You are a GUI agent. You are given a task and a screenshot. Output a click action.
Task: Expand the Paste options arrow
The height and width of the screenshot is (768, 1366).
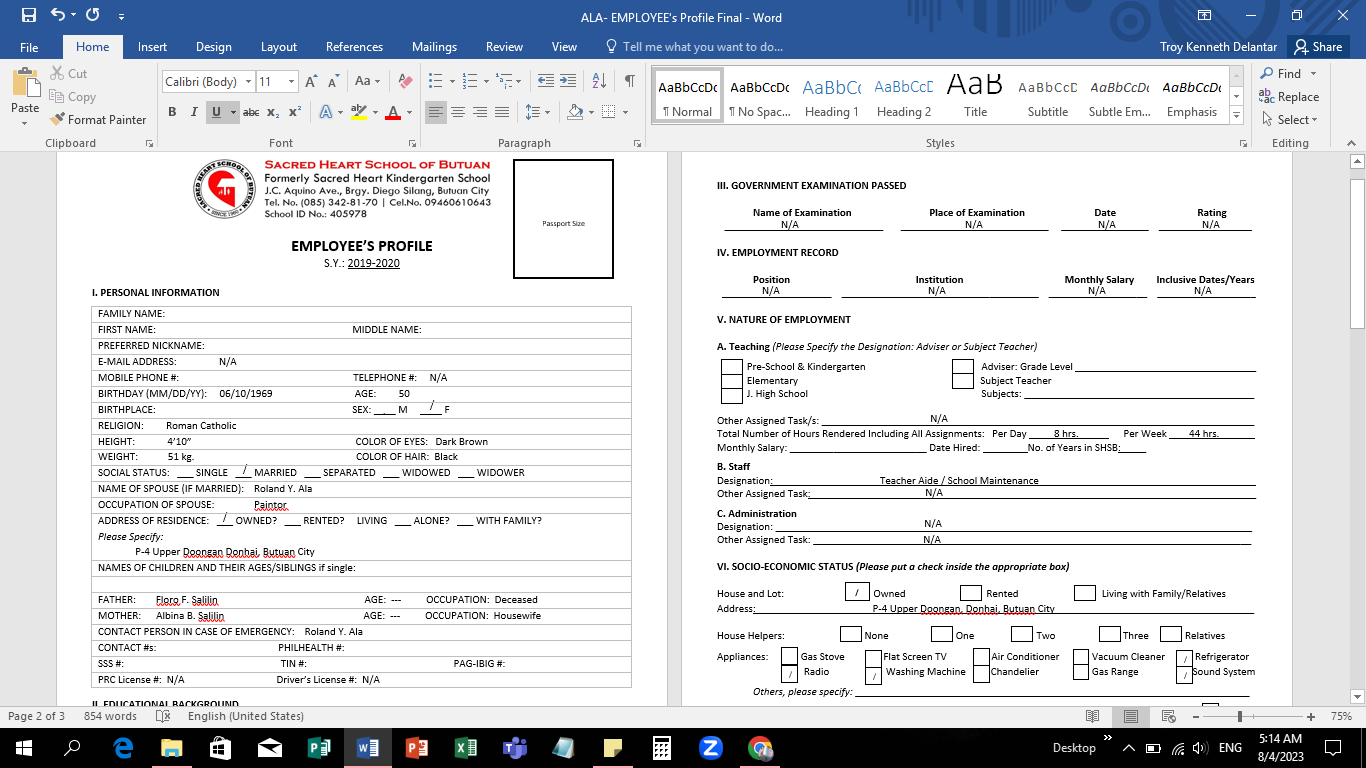[25, 122]
